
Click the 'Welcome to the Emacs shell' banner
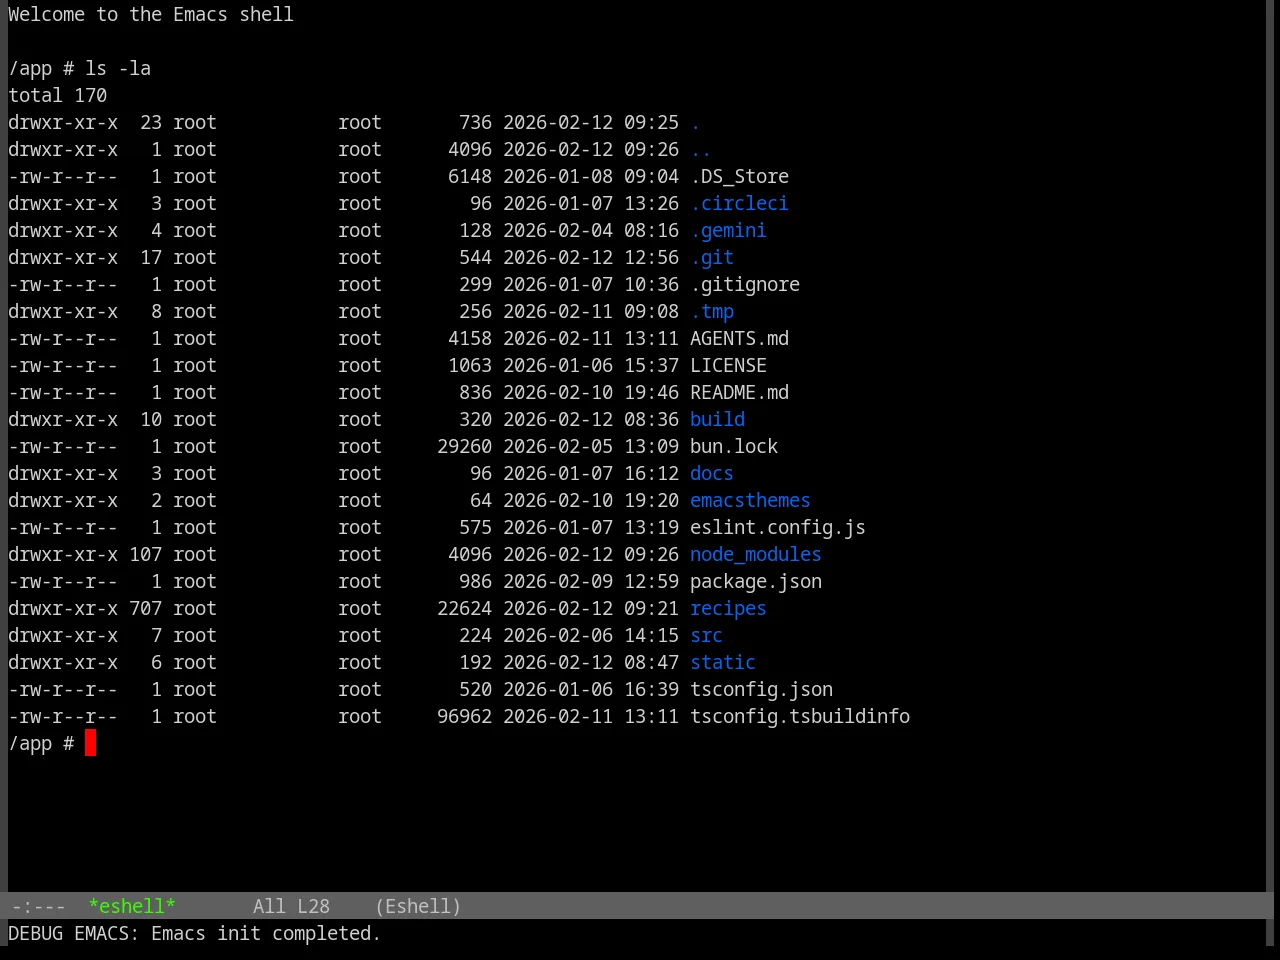(x=151, y=14)
